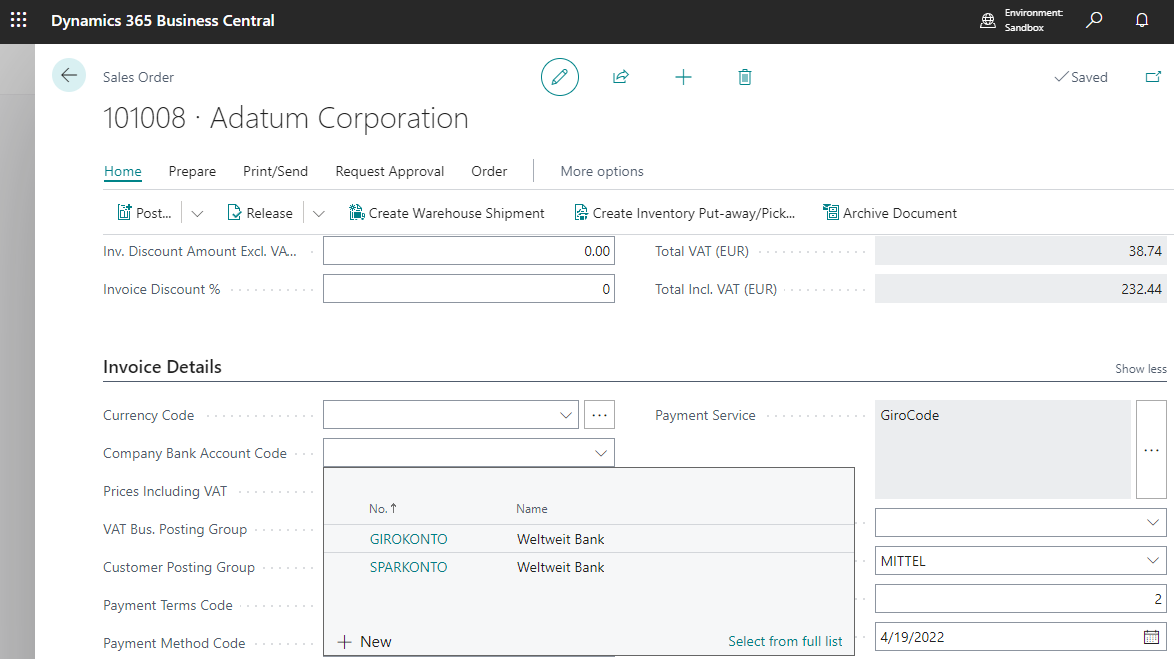The height and width of the screenshot is (659, 1174).
Task: Open the Currency Code dropdown
Action: 565,415
